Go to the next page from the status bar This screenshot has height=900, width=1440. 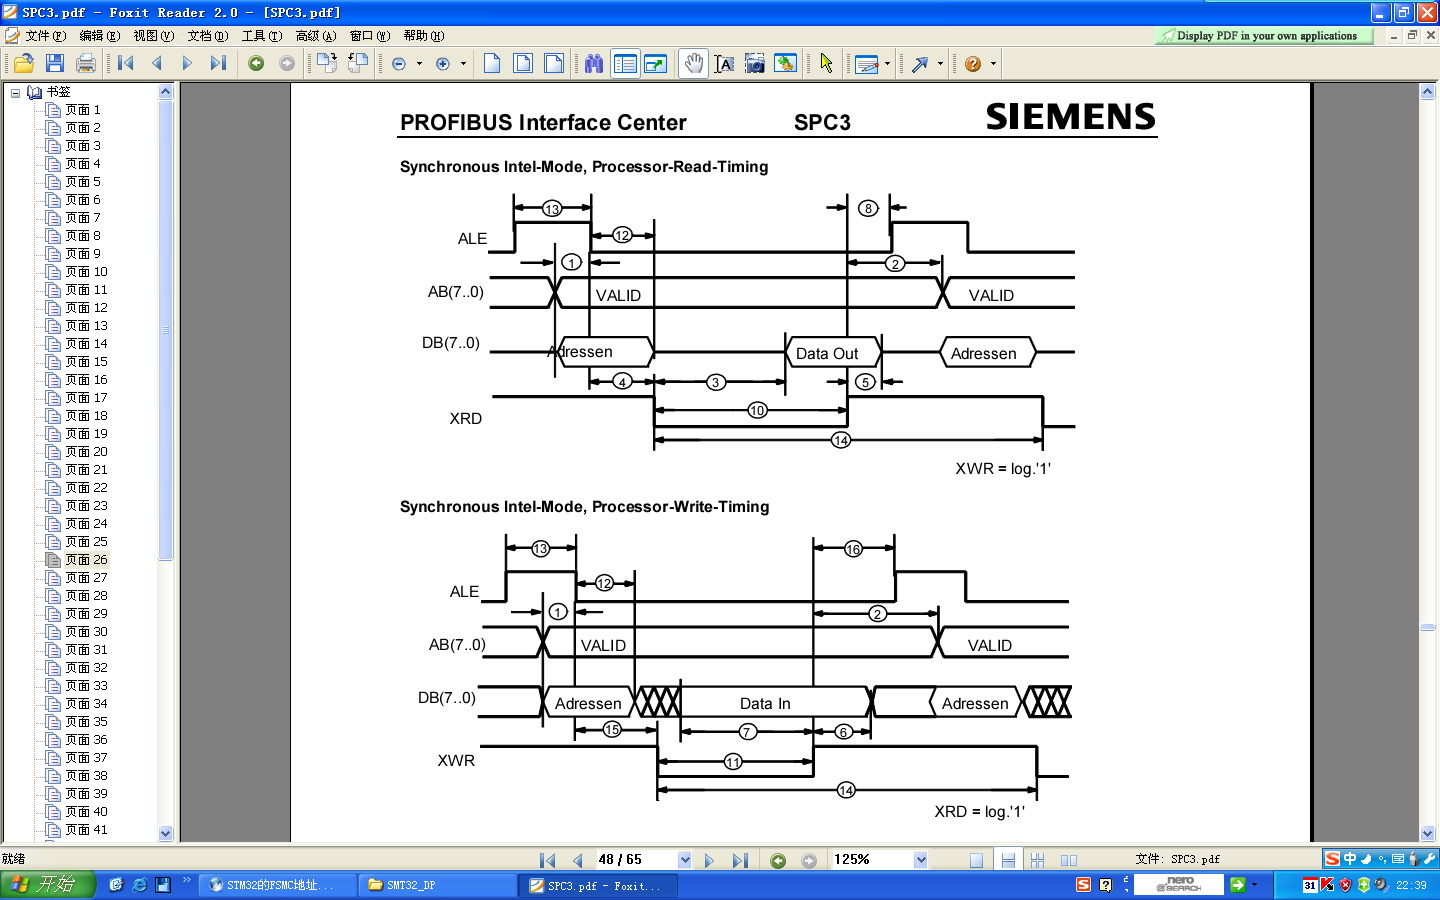pyautogui.click(x=709, y=860)
